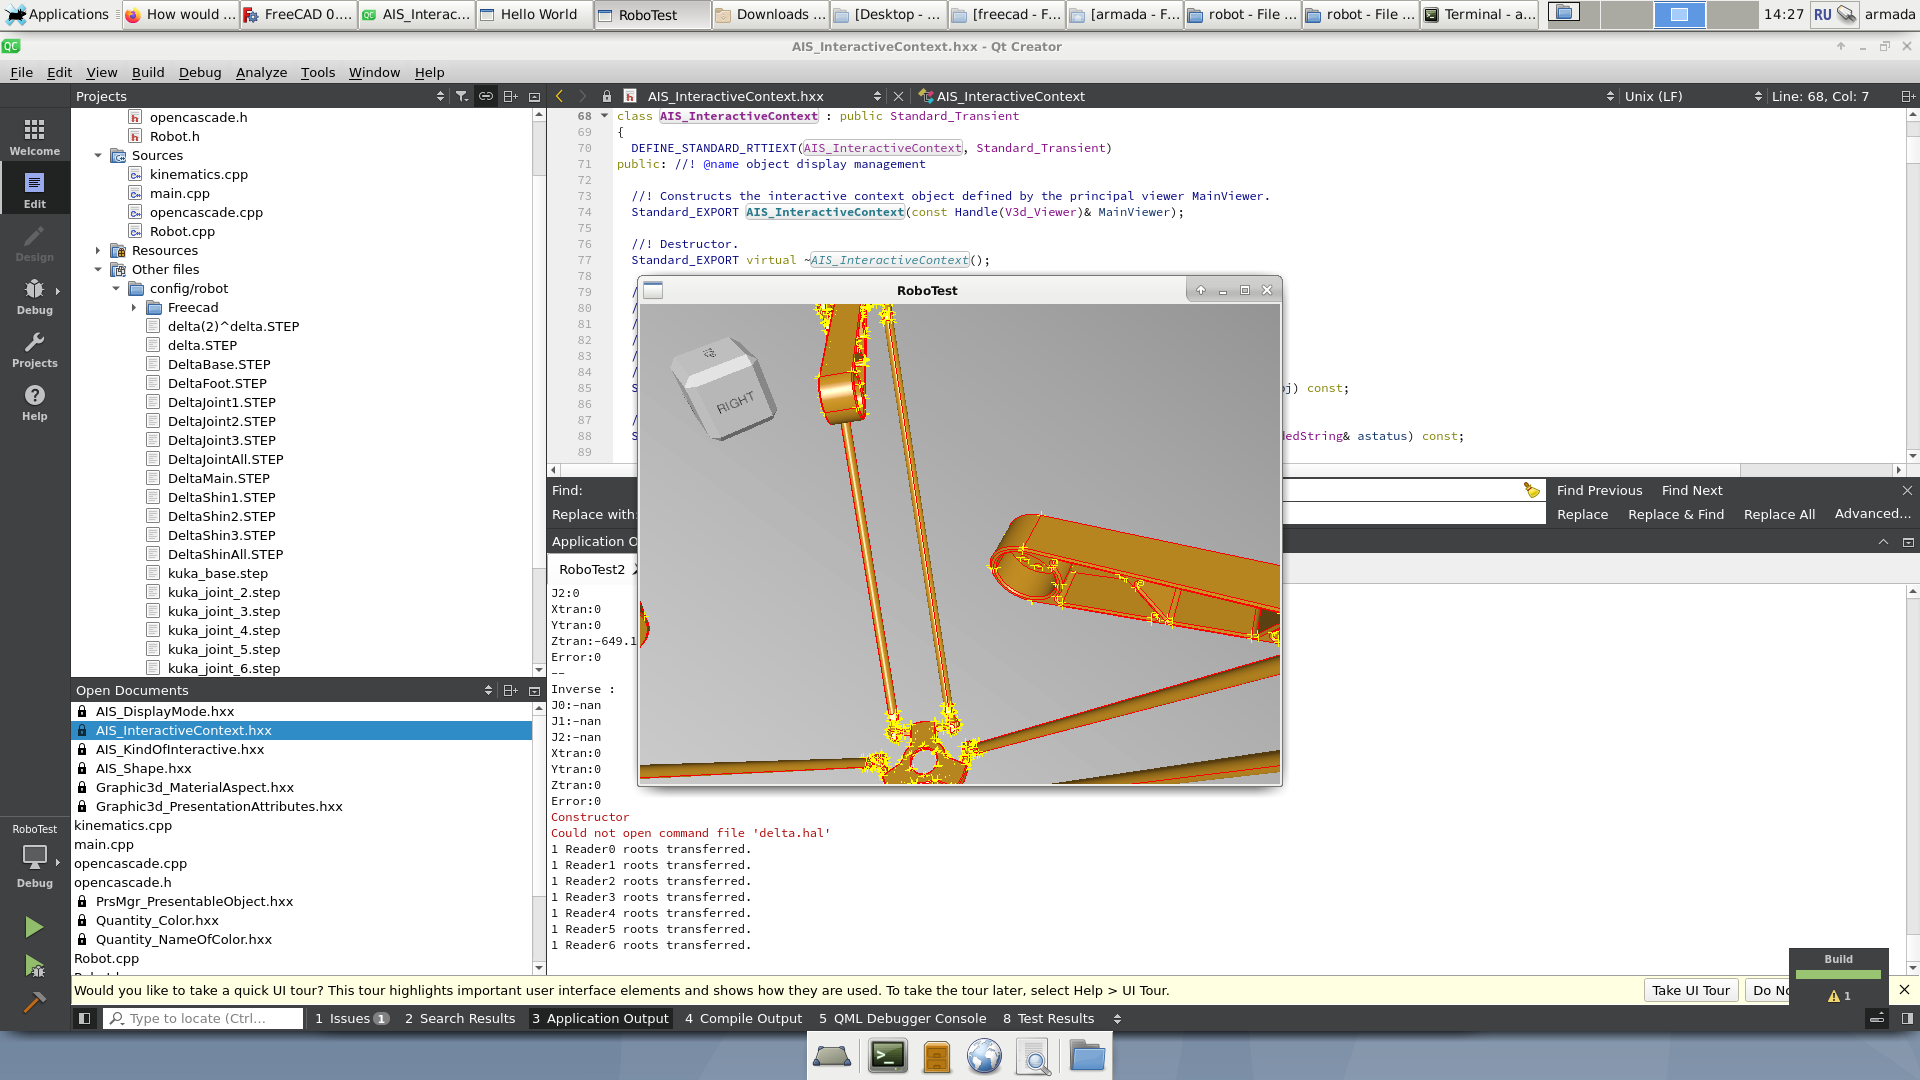Open the Build menu
The image size is (1920, 1080).
148,72
